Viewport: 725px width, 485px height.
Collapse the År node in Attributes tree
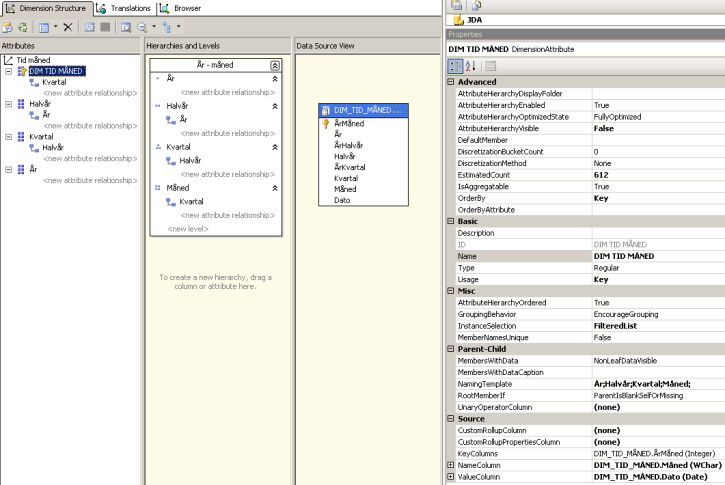(8, 170)
